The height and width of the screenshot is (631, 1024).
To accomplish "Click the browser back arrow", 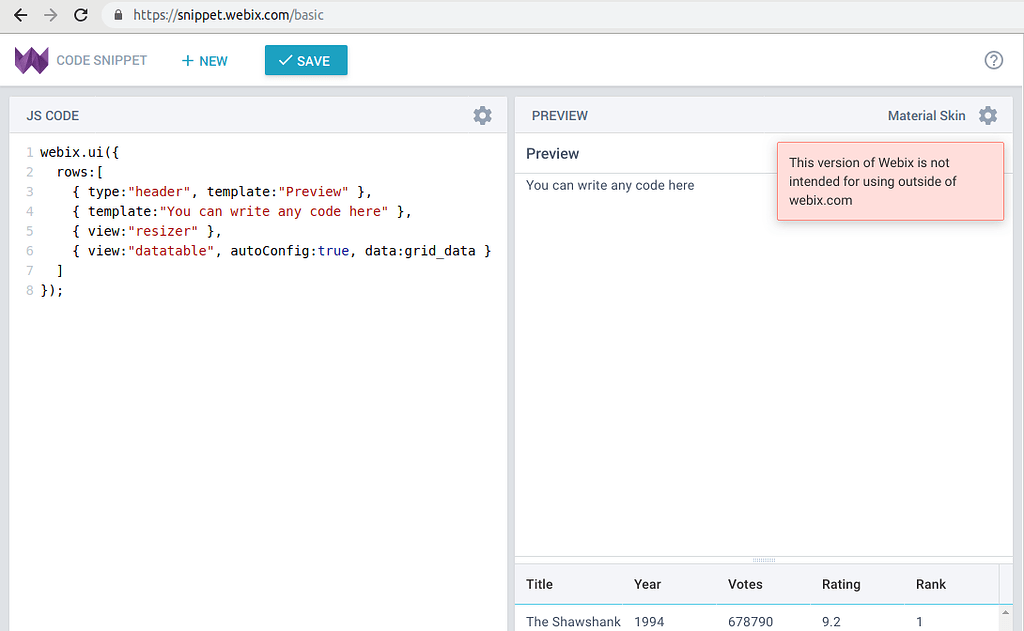I will (20, 15).
